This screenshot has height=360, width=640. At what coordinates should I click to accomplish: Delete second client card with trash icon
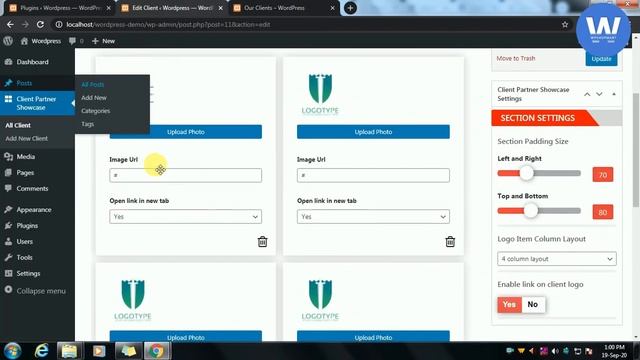(x=450, y=242)
